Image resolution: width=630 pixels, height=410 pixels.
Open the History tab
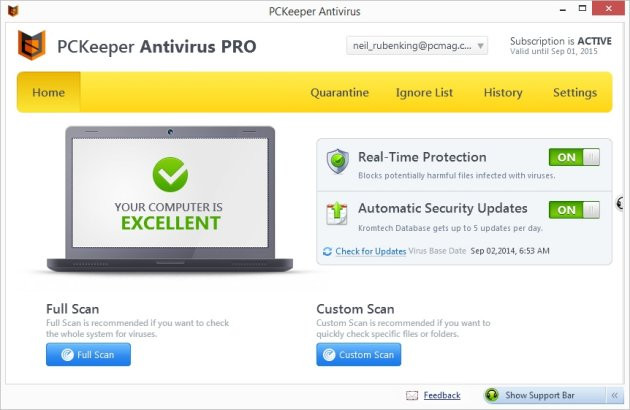click(503, 92)
